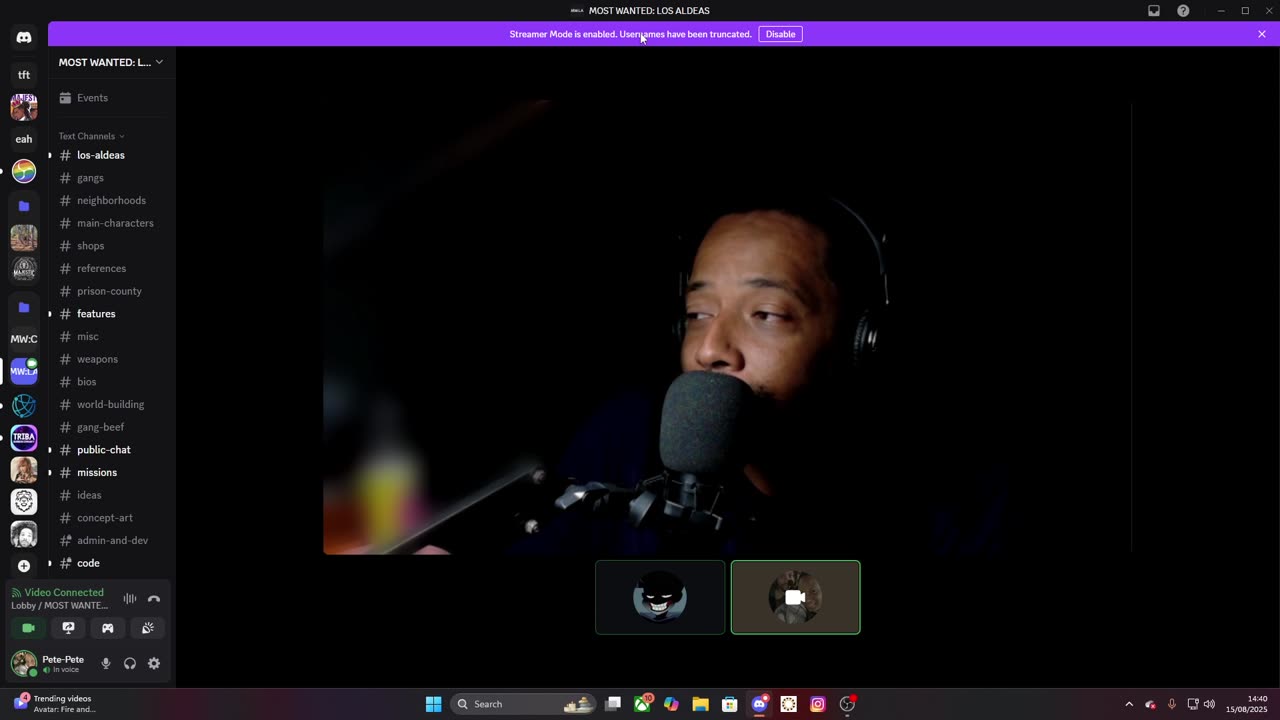
Task: Focus the main webcam video feed
Action: click(727, 326)
